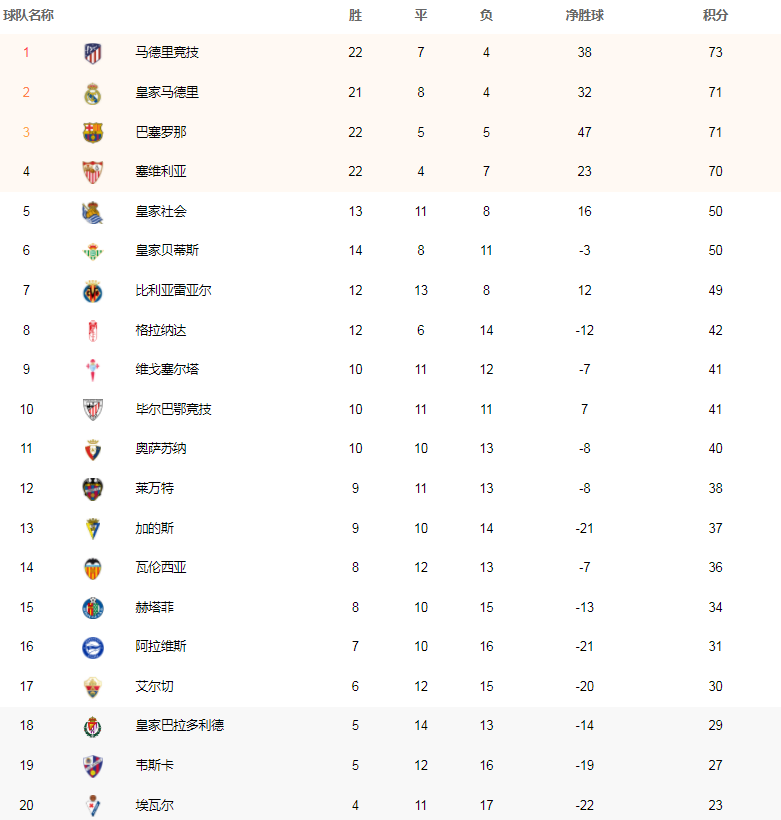Open team link 马德里竞技
Viewport: 781px width, 820px height.
coord(167,52)
